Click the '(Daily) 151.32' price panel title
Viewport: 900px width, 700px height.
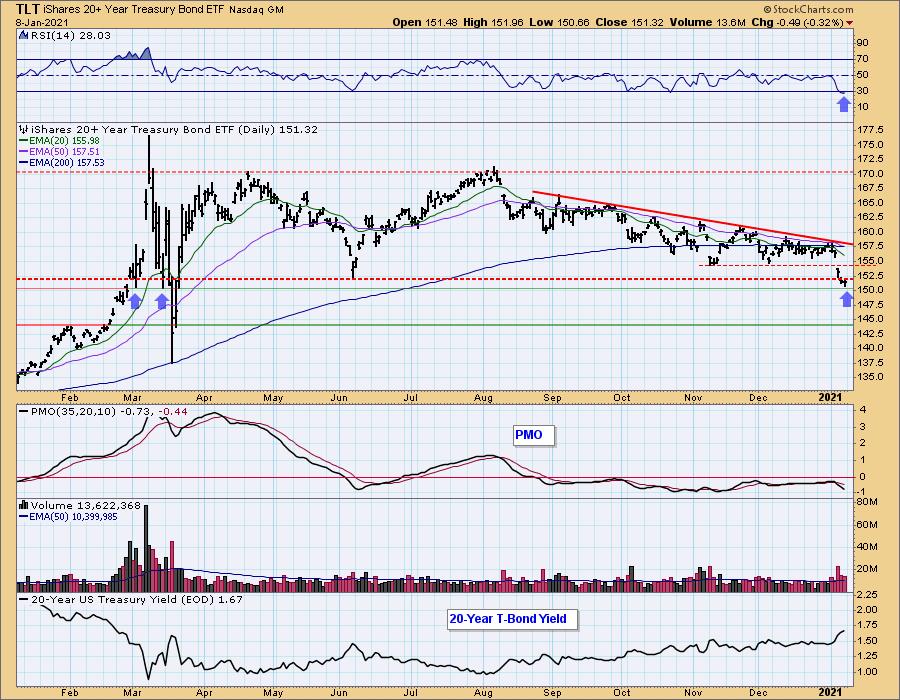coord(278,130)
